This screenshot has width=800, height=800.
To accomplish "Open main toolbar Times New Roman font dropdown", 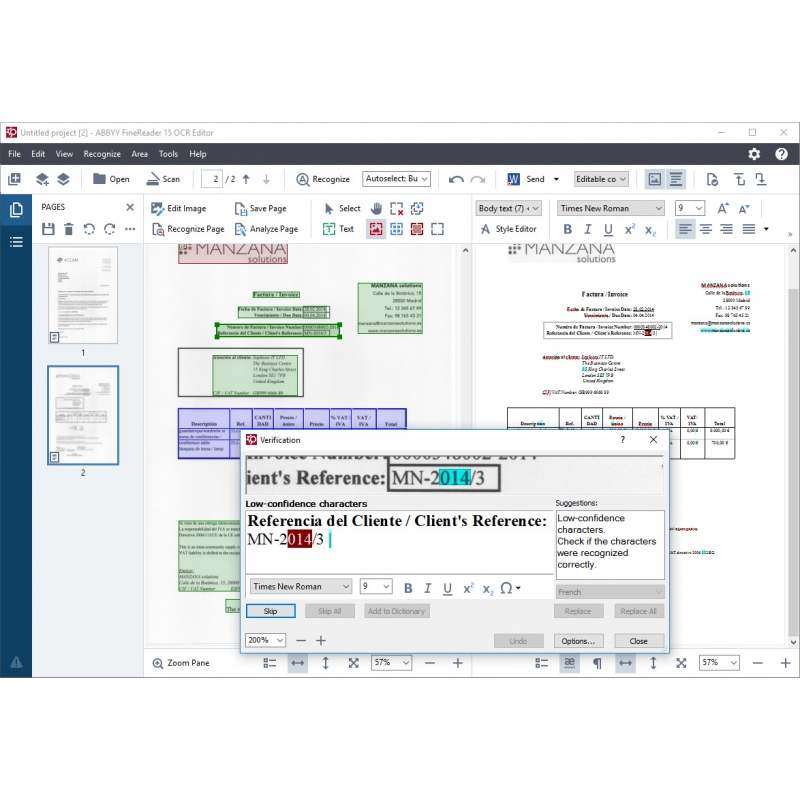I will pyautogui.click(x=611, y=208).
